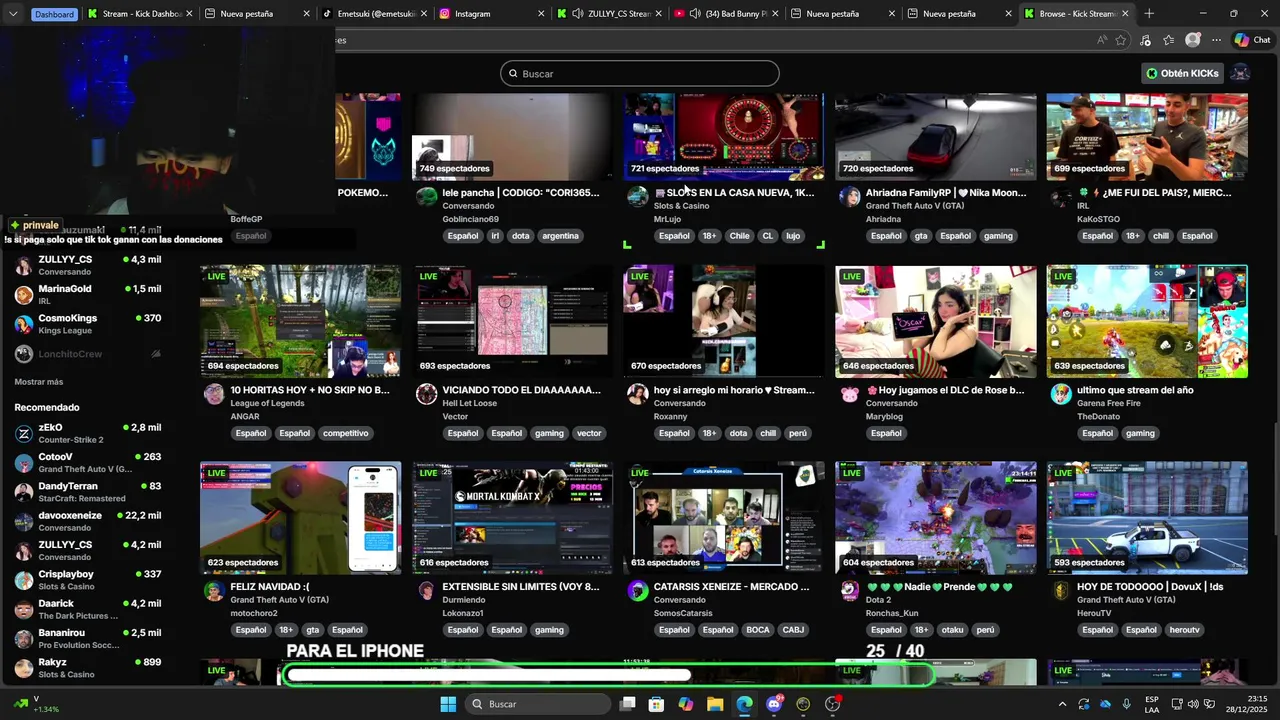The height and width of the screenshot is (720, 1280).
Task: Select the 'otaku' tag under Ronchas_Kun
Action: coord(952,630)
